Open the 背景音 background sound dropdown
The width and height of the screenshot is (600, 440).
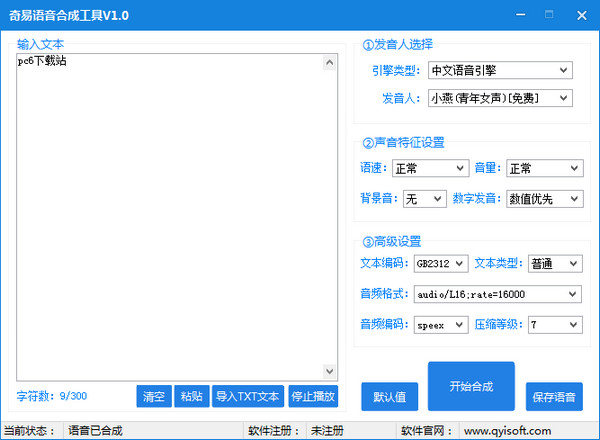(x=424, y=199)
